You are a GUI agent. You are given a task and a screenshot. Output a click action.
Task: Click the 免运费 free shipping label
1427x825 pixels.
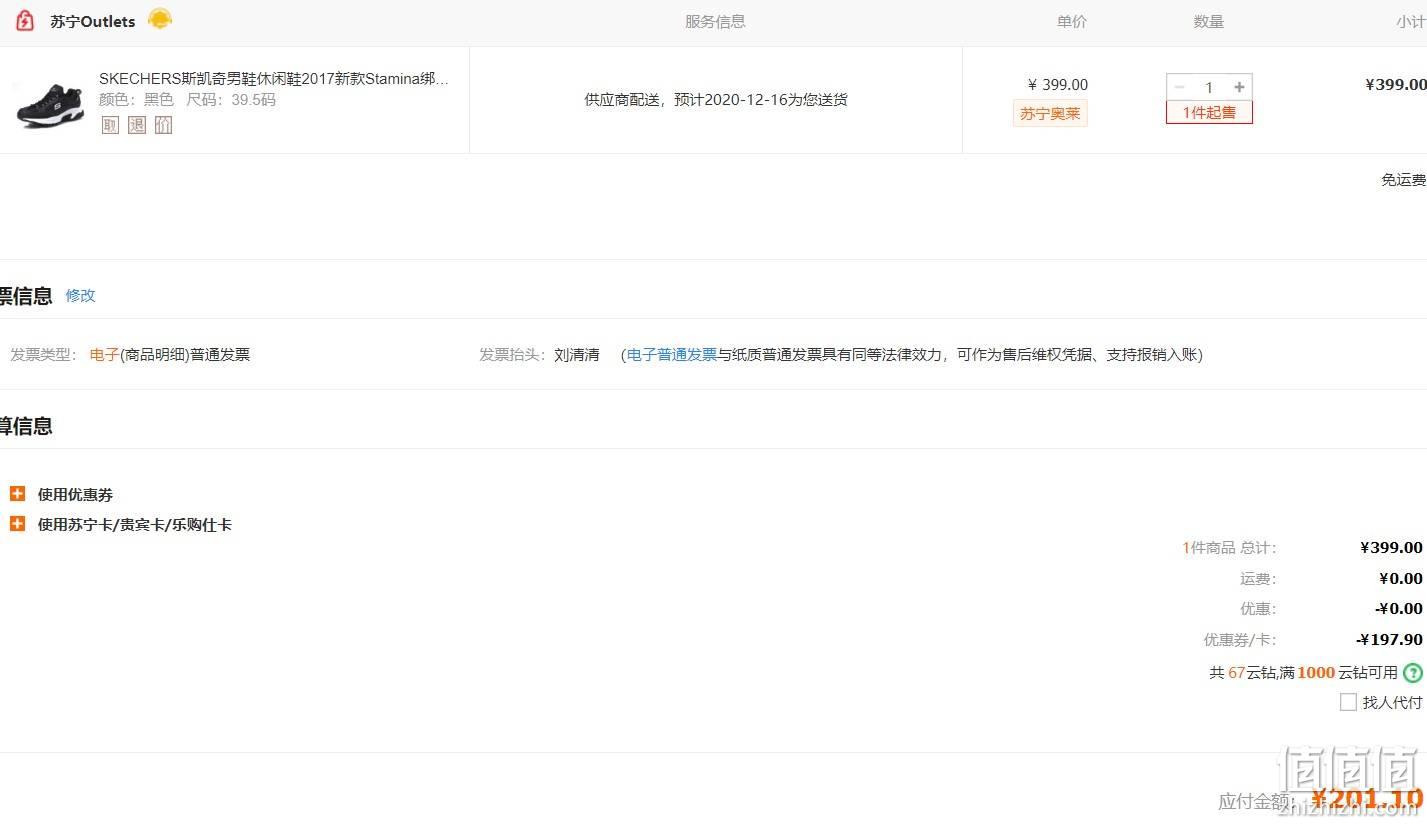point(1404,180)
